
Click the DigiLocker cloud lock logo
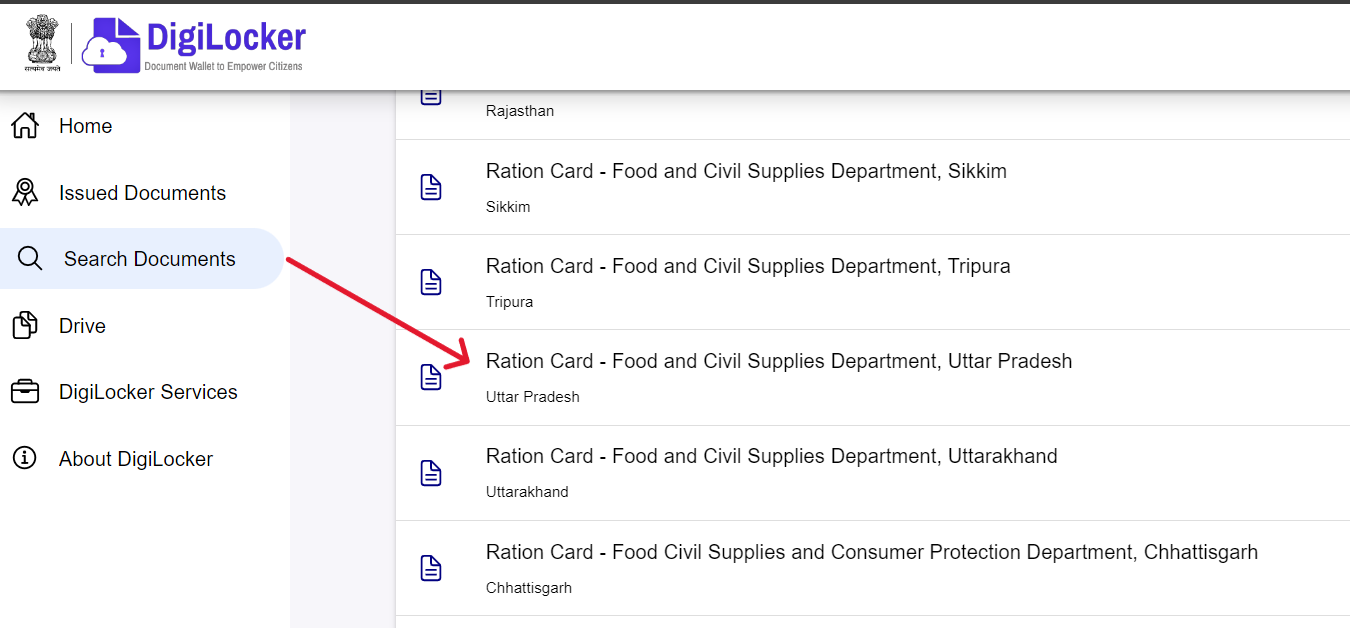click(110, 44)
